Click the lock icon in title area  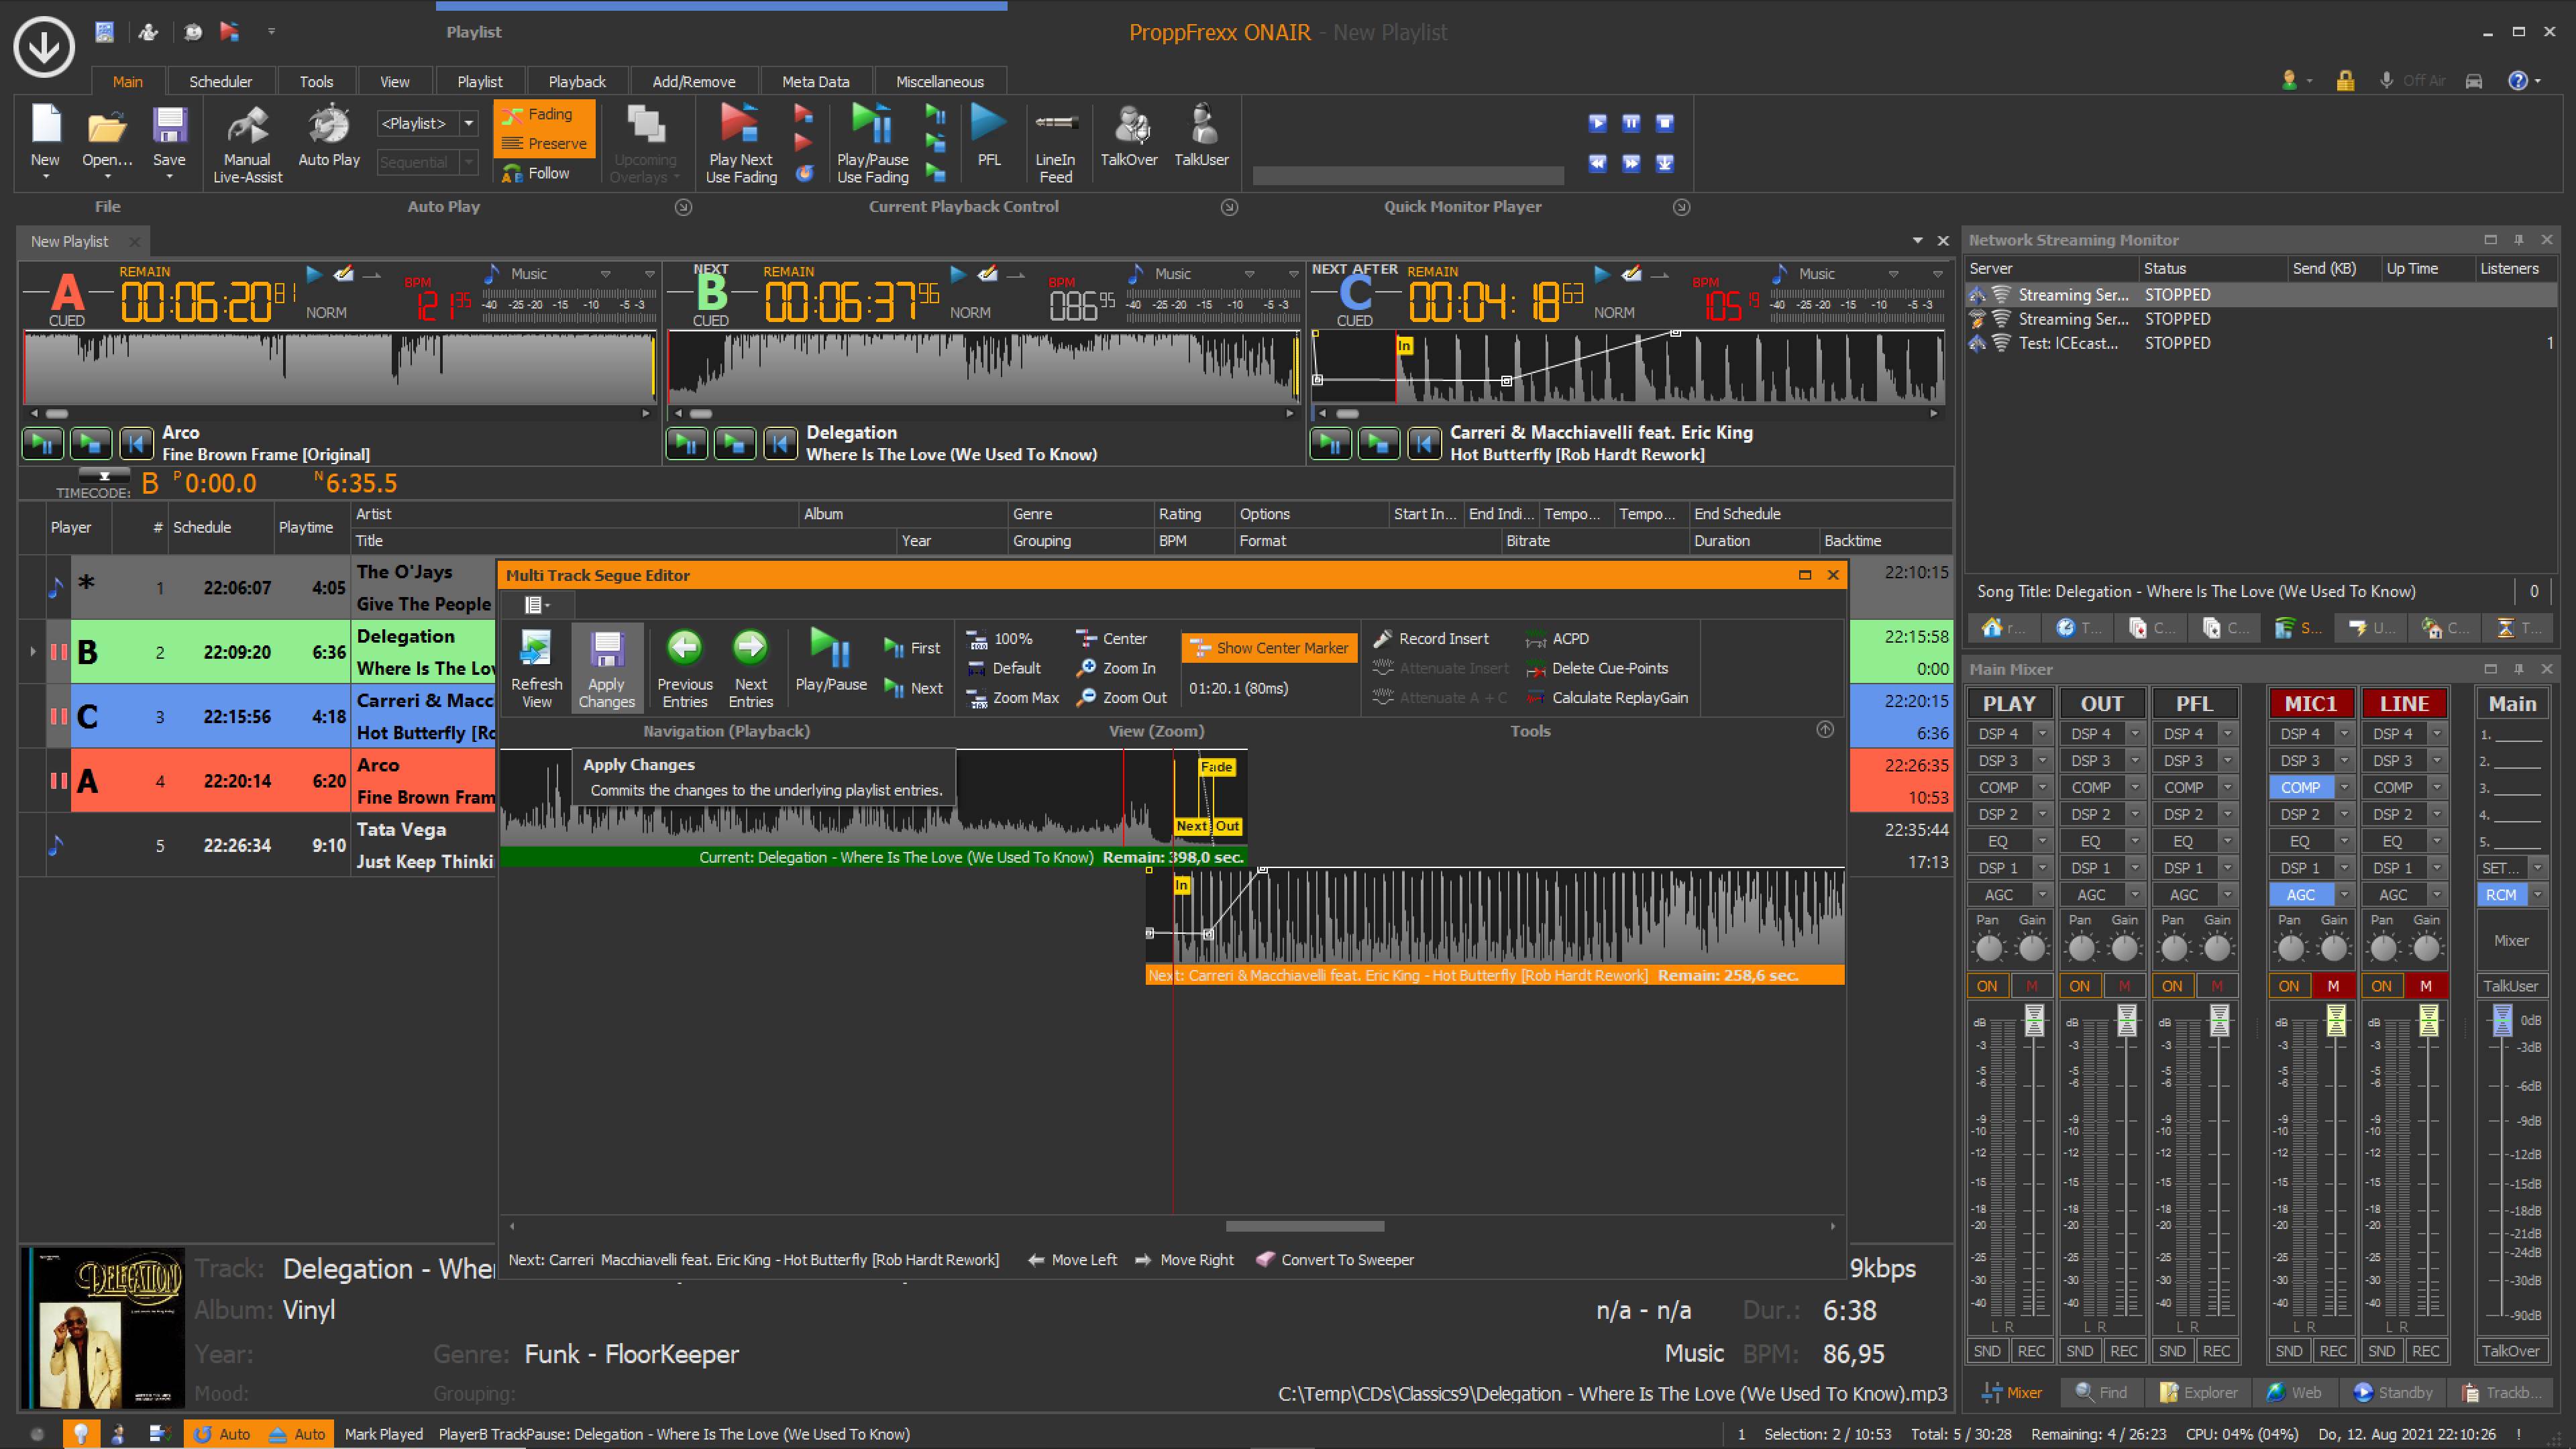[2345, 81]
